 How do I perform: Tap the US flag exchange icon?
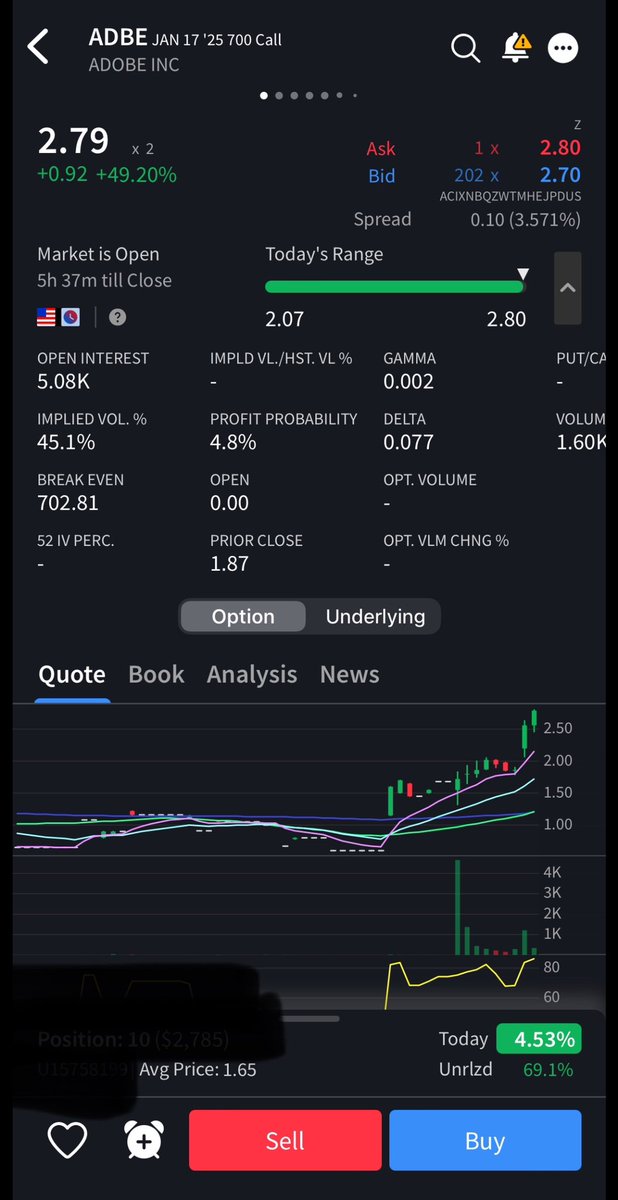click(x=46, y=317)
